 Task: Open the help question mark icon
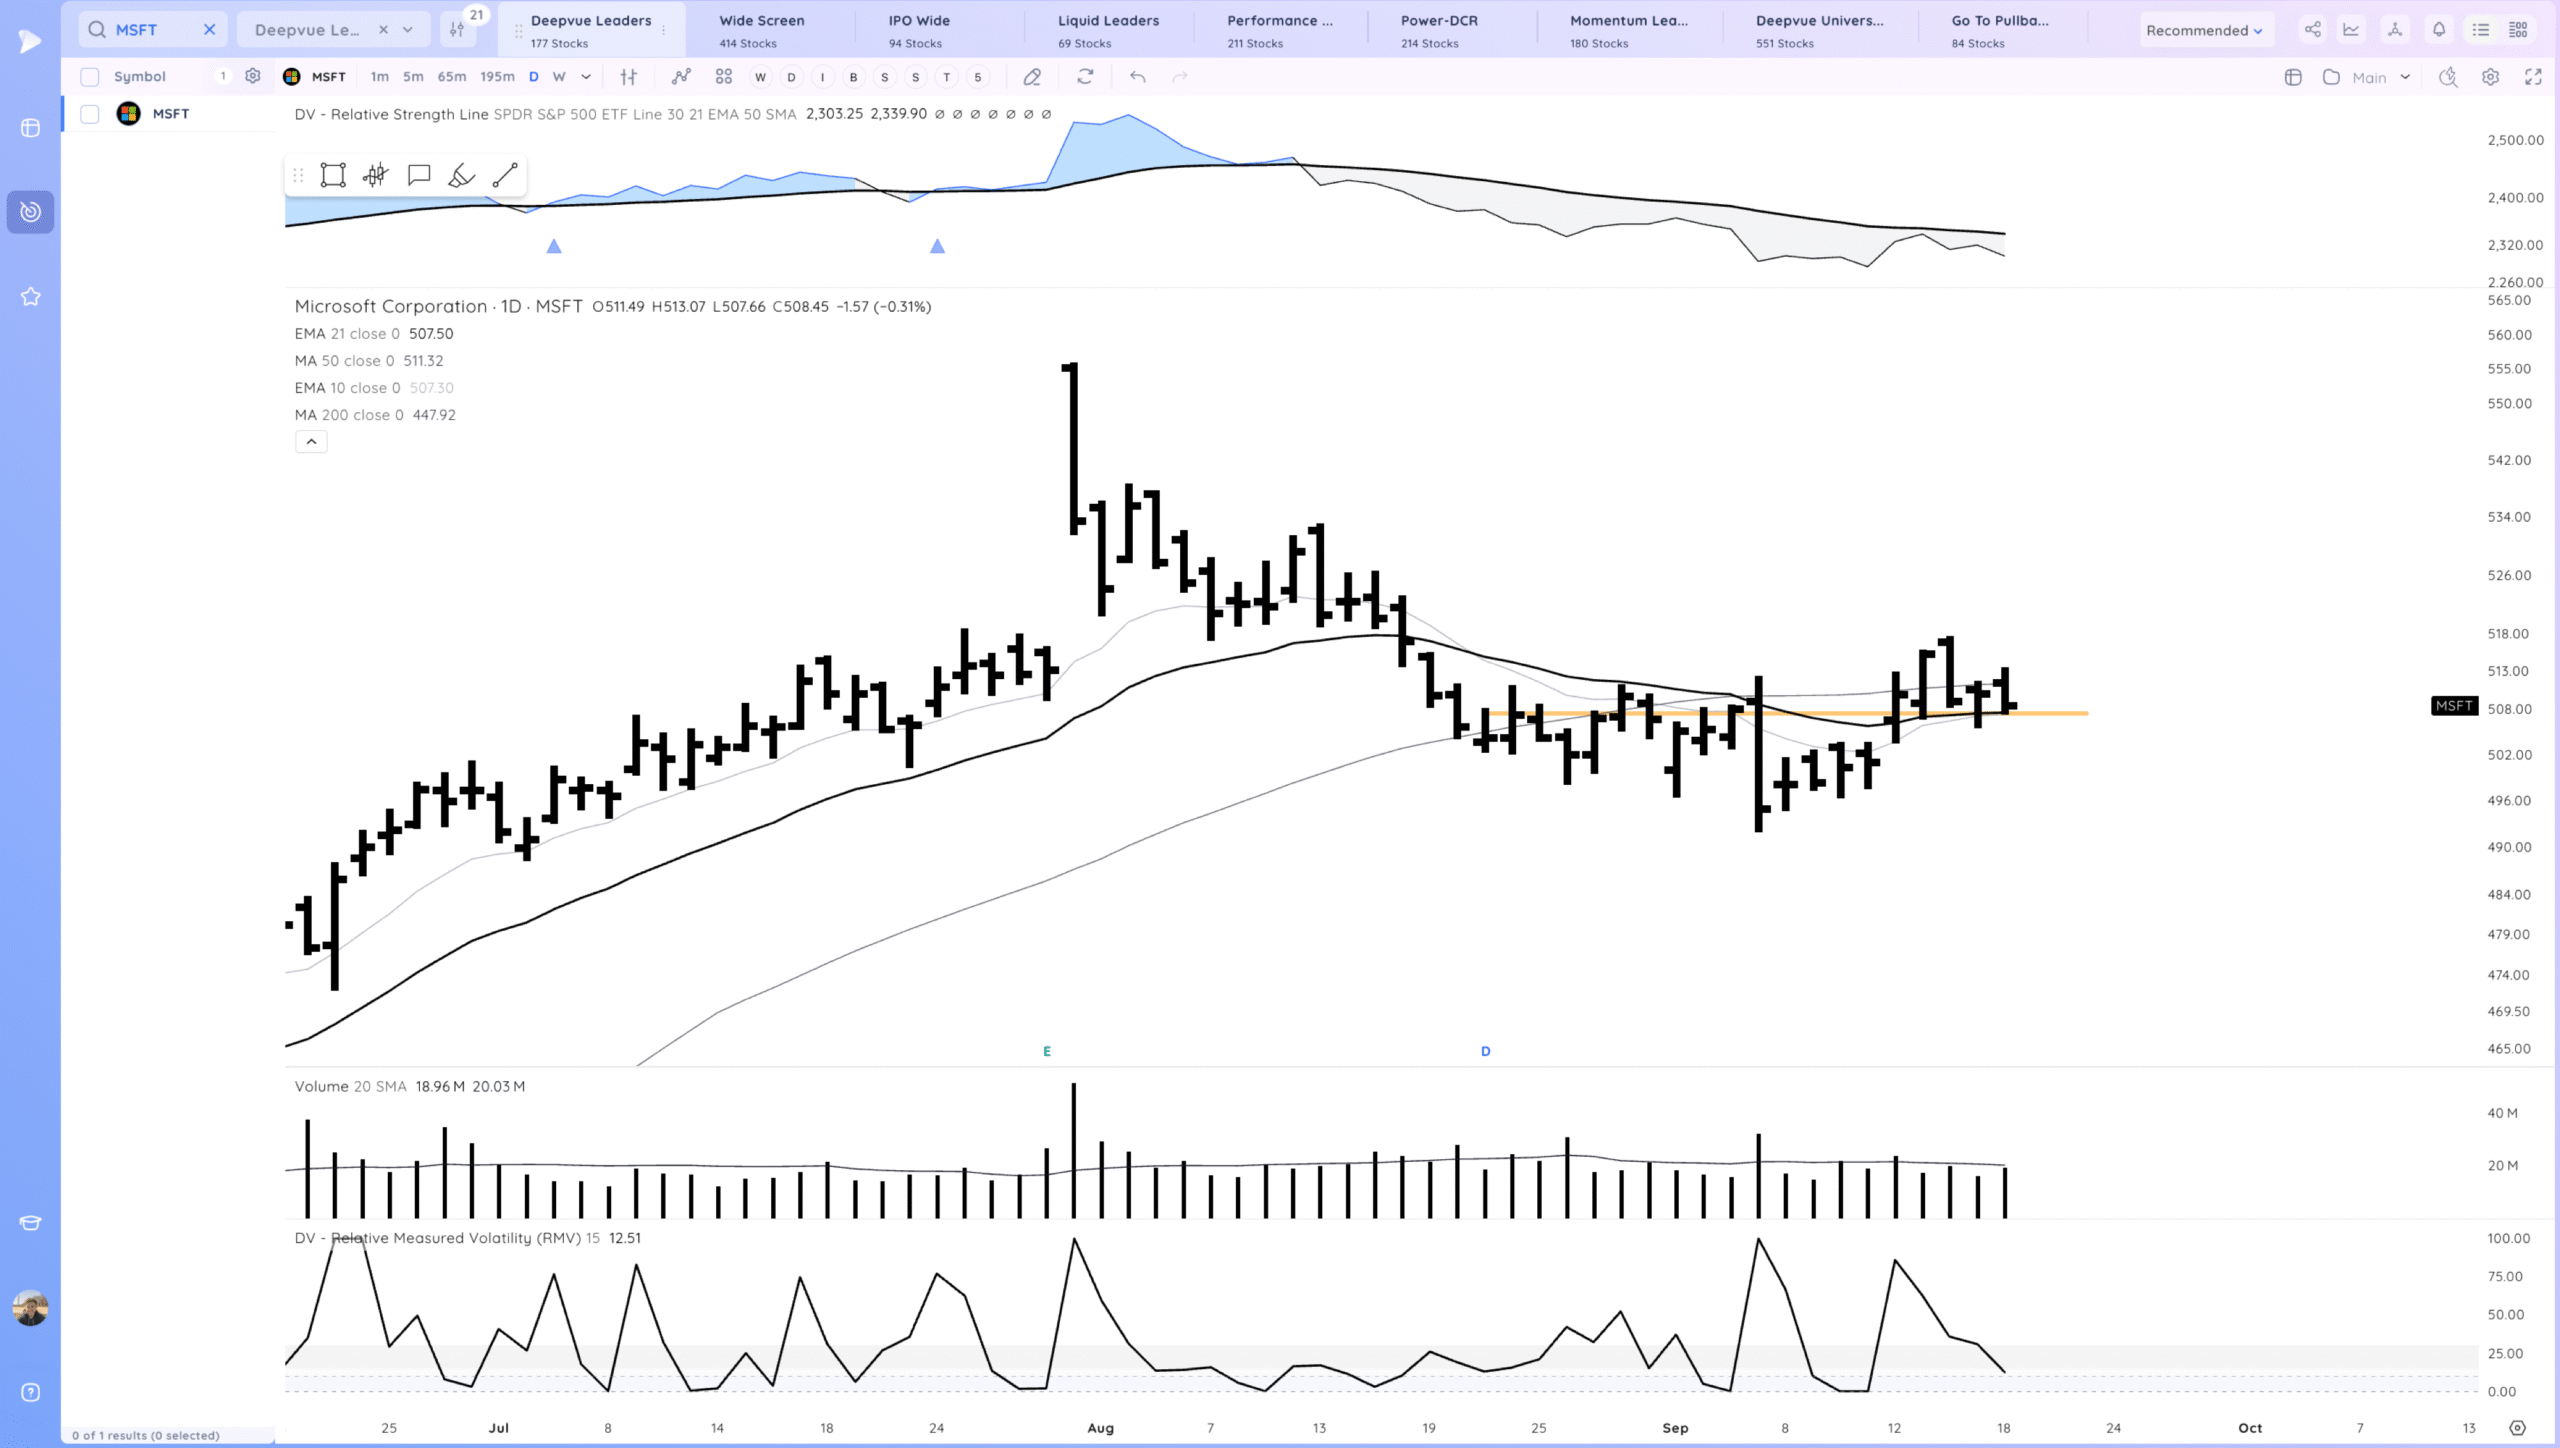click(30, 1392)
